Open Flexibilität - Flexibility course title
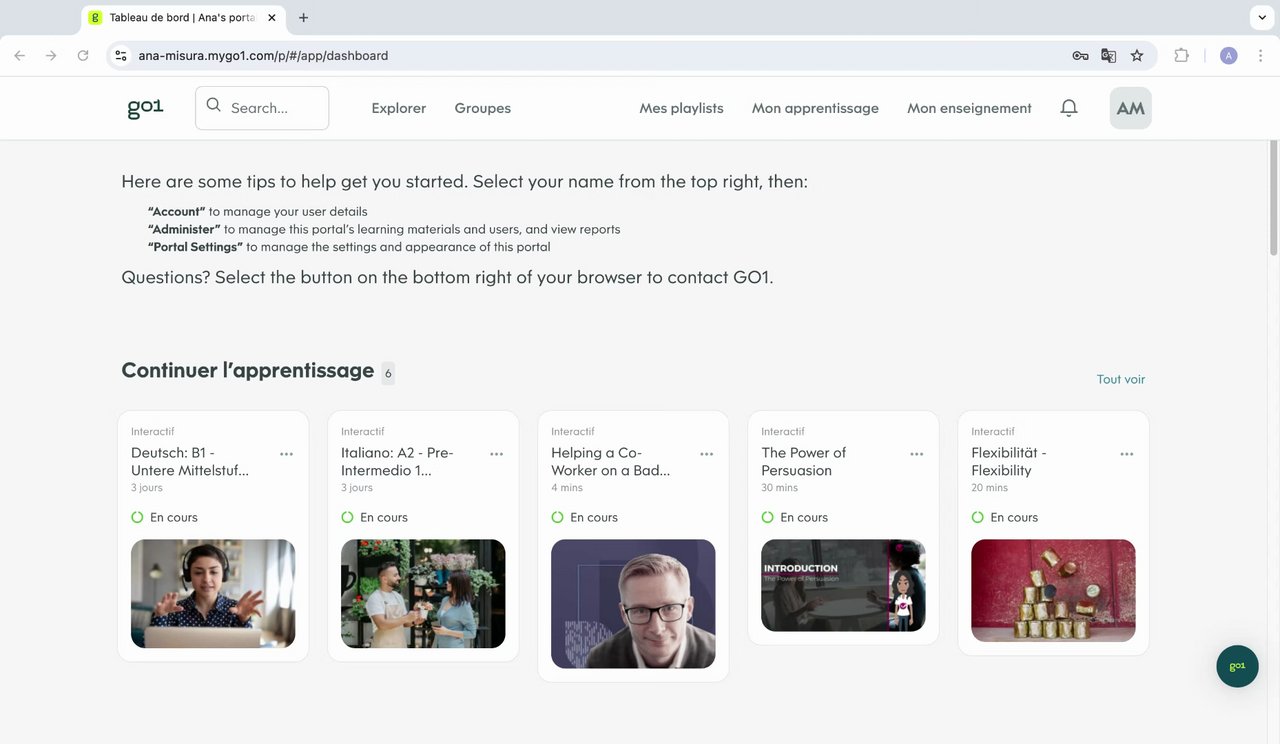This screenshot has height=744, width=1280. point(1009,462)
